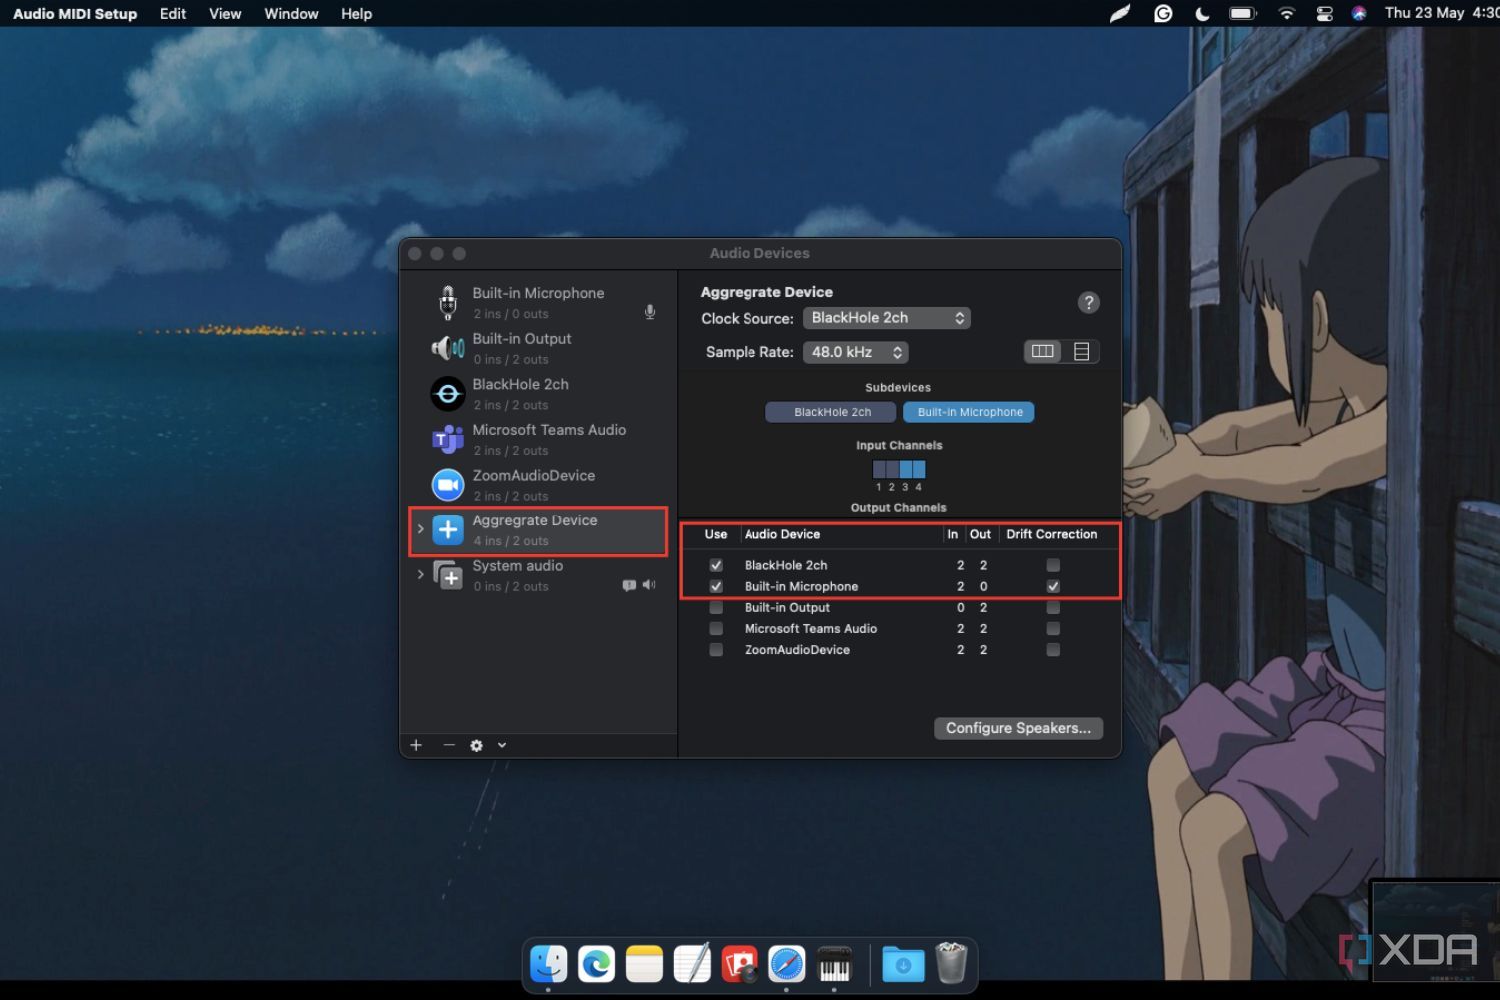Image resolution: width=1500 pixels, height=1000 pixels.
Task: Click the input channel block numbered 1
Action: pos(879,469)
